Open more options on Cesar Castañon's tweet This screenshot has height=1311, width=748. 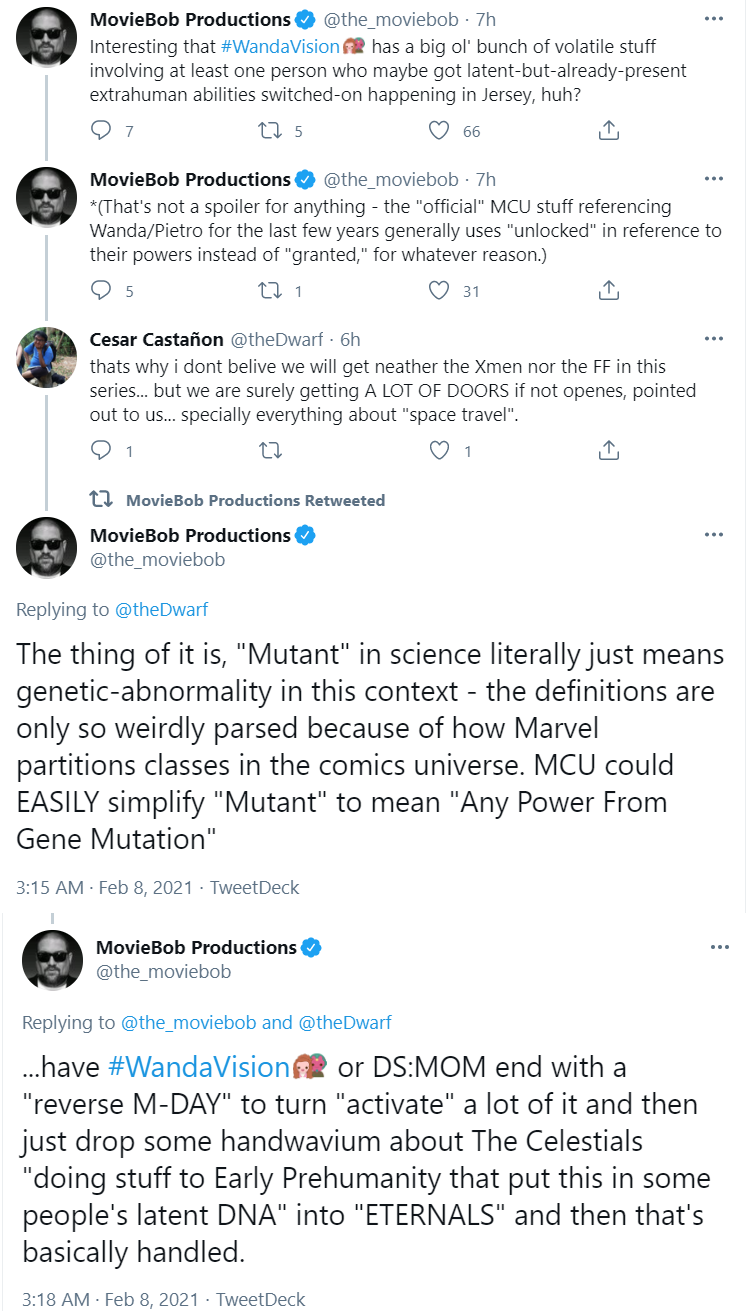(x=713, y=339)
